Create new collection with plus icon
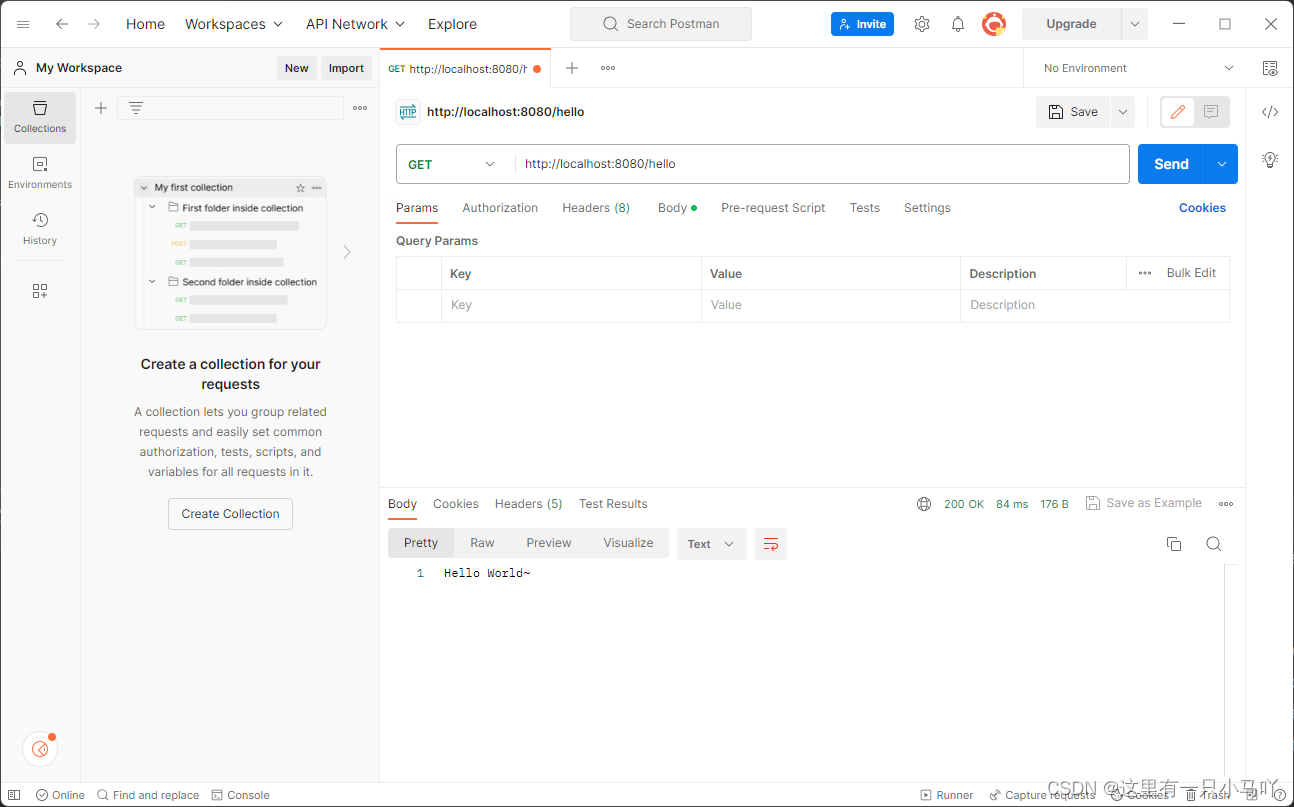 coord(101,108)
